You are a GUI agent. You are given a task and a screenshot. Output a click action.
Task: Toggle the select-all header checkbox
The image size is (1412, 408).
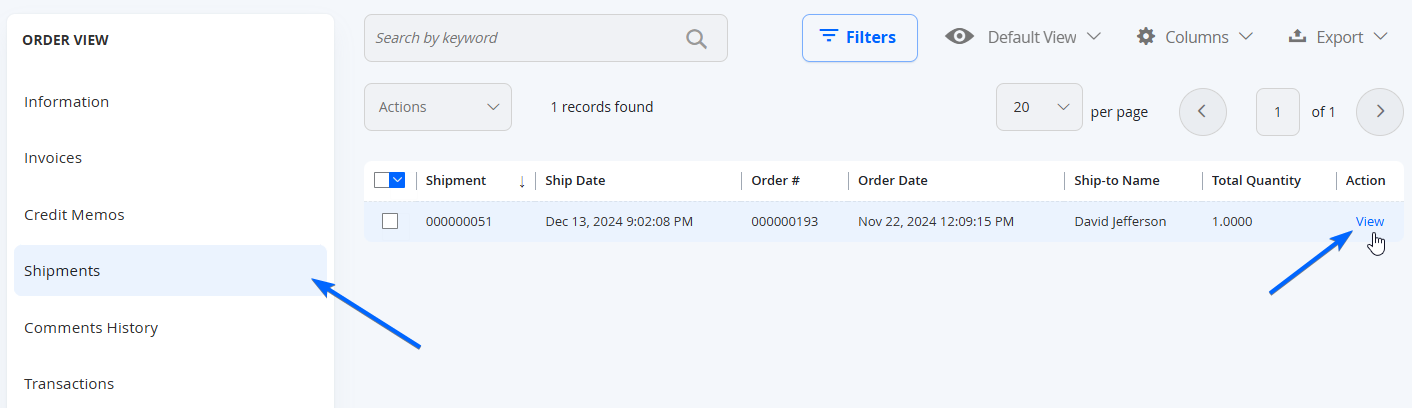click(x=381, y=180)
